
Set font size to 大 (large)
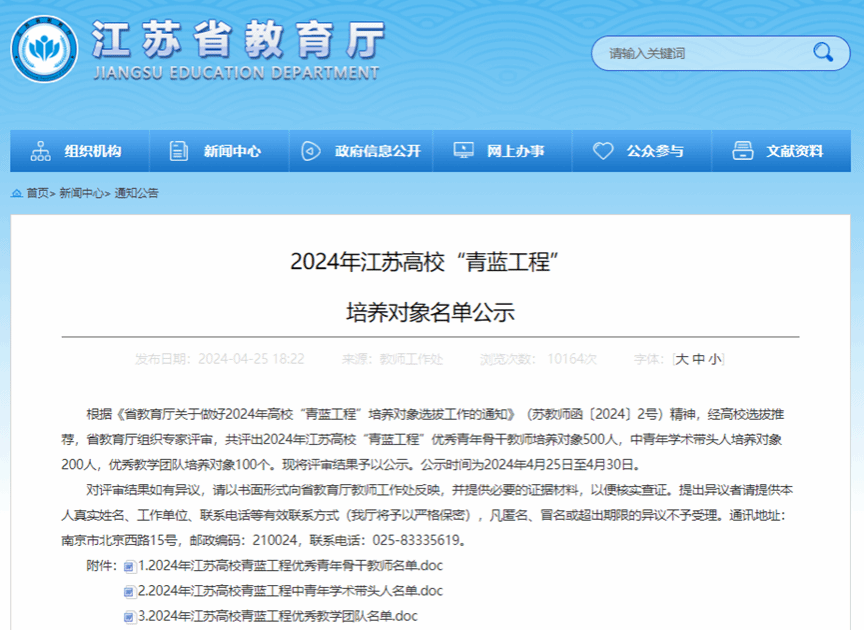click(x=682, y=359)
